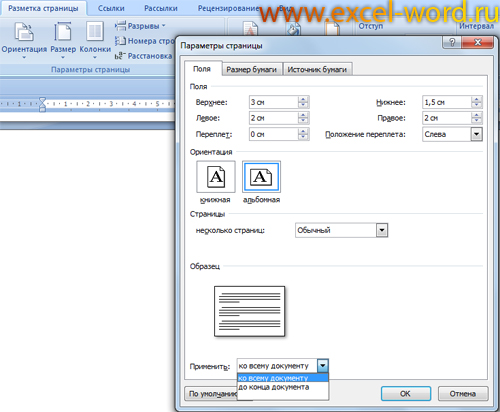Screen dimensions: 500x412
Task: Choose 'до конца документа' list option
Action: (x=283, y=387)
